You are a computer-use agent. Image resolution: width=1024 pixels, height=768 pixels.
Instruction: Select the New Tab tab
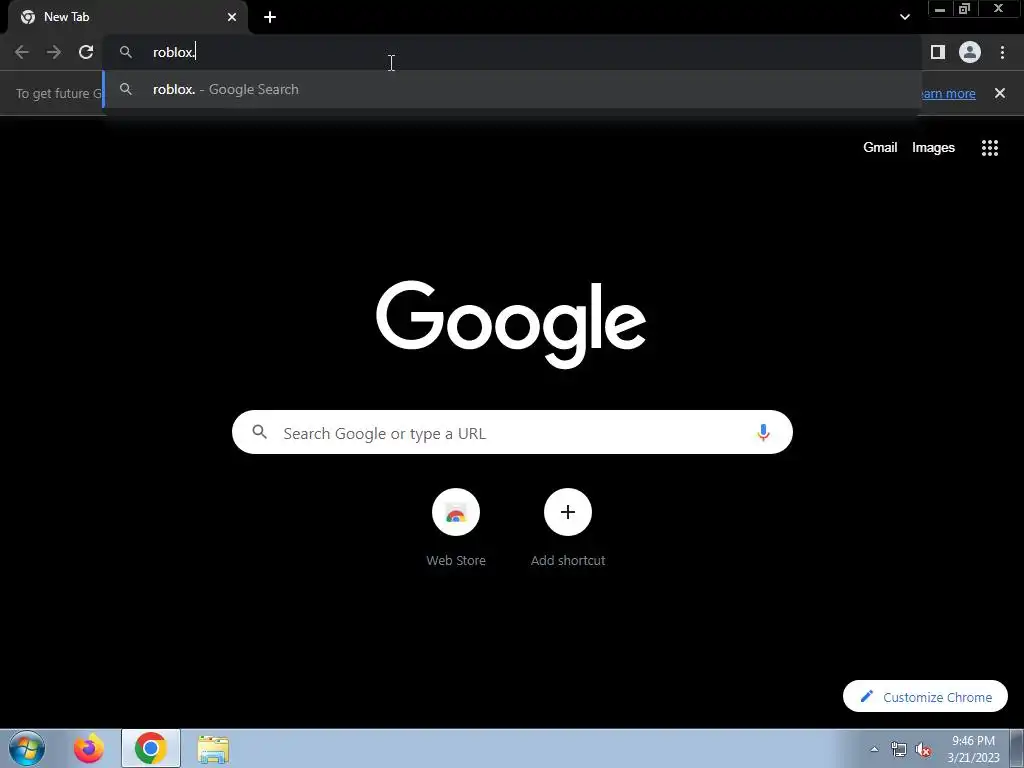click(128, 17)
